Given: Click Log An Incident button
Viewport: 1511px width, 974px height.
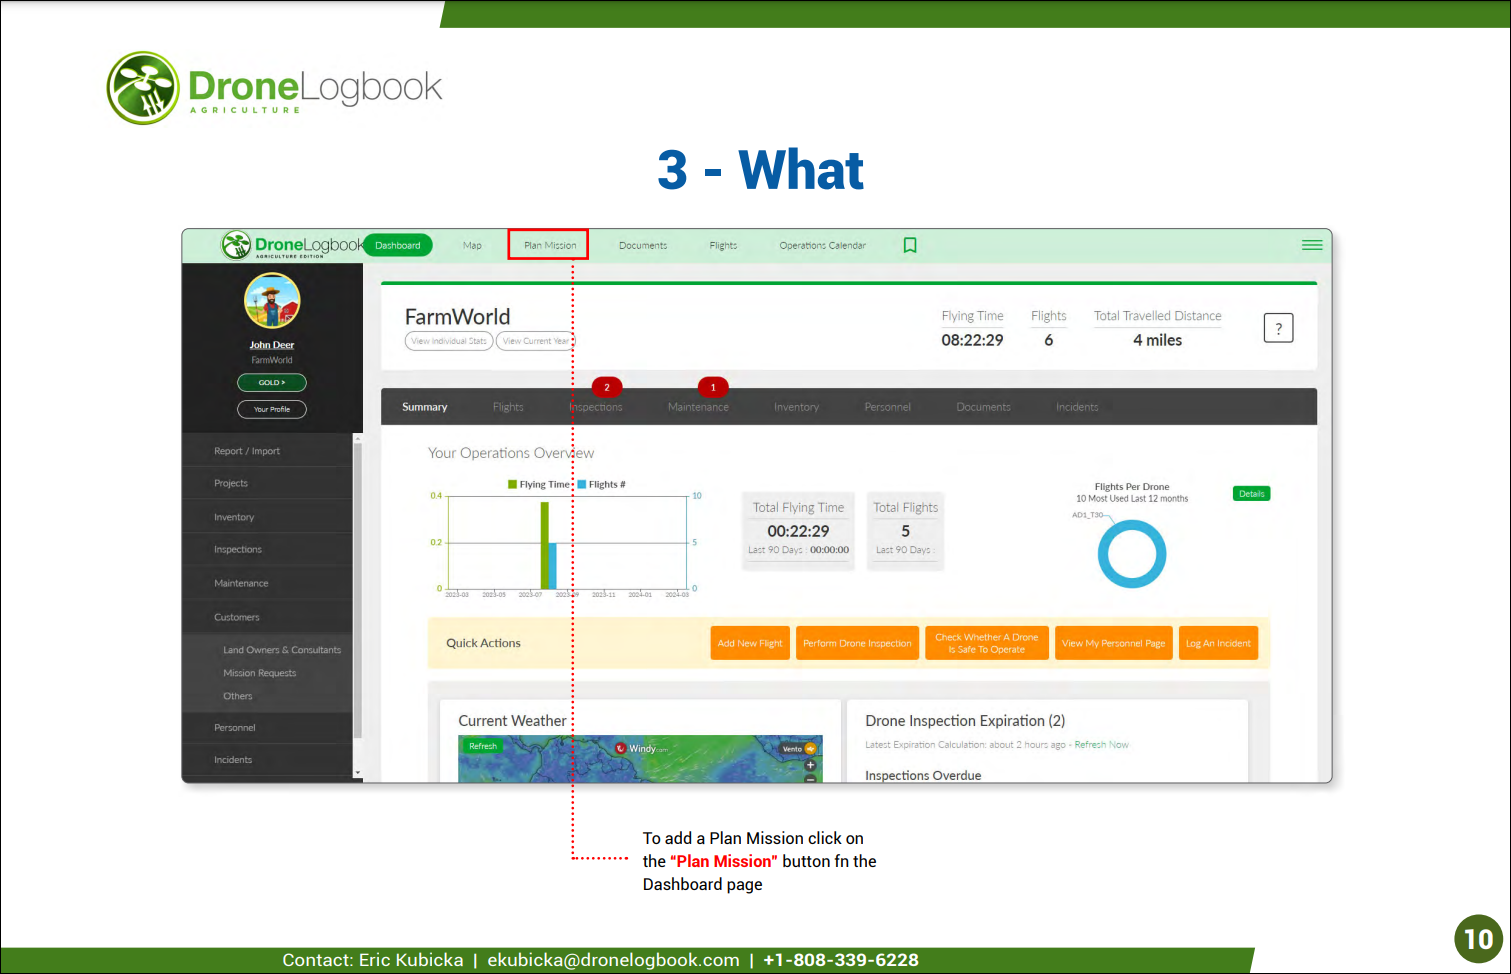Looking at the screenshot, I should coord(1218,643).
